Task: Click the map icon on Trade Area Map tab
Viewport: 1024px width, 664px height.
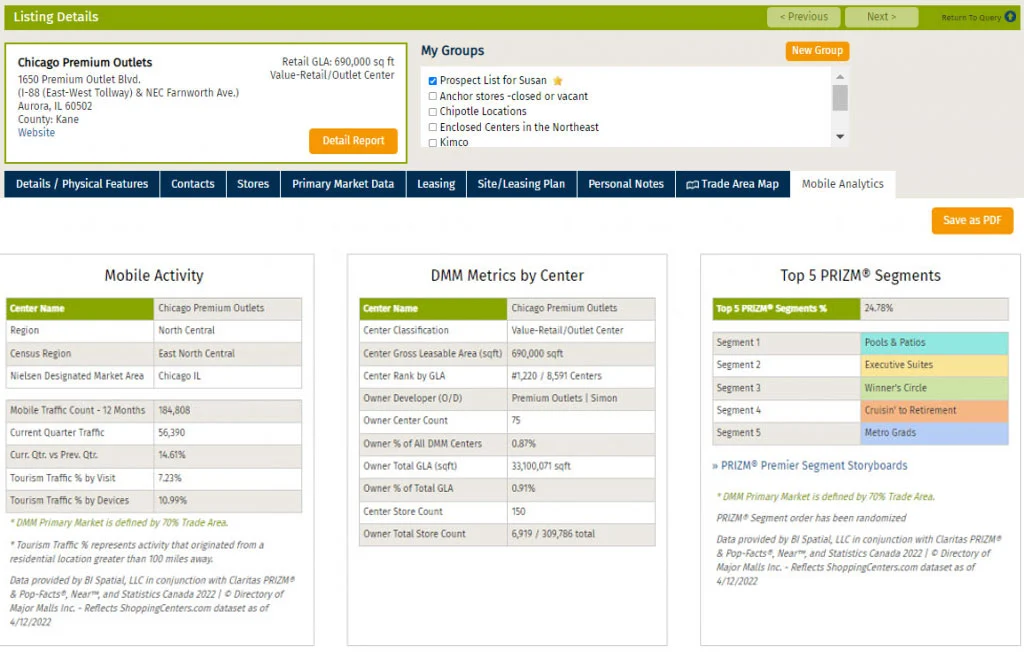Action: click(692, 185)
